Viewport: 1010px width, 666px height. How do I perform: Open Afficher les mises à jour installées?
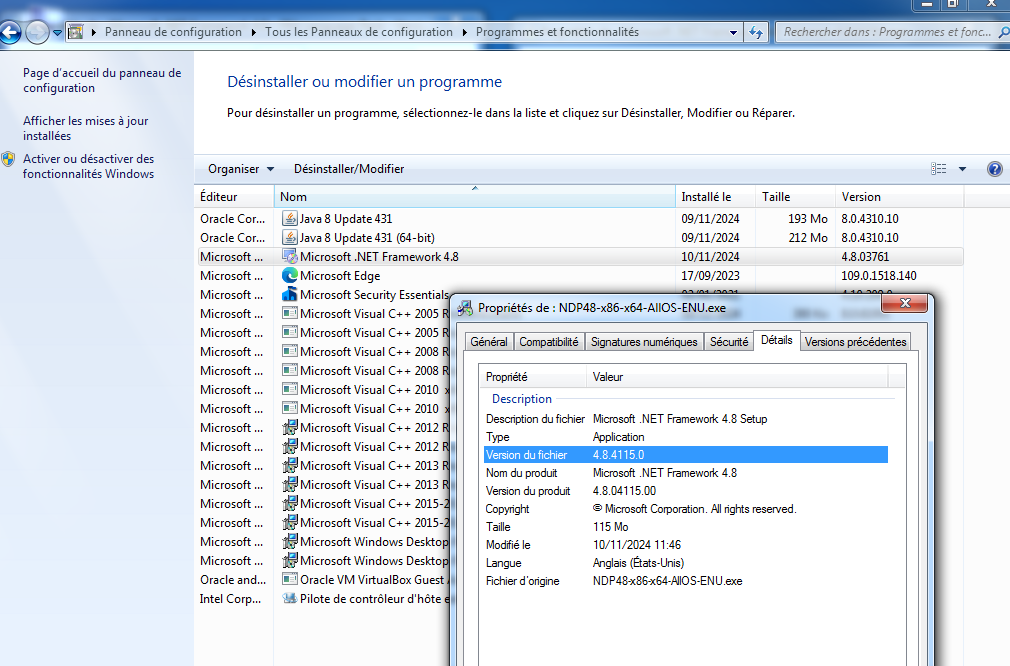point(86,128)
